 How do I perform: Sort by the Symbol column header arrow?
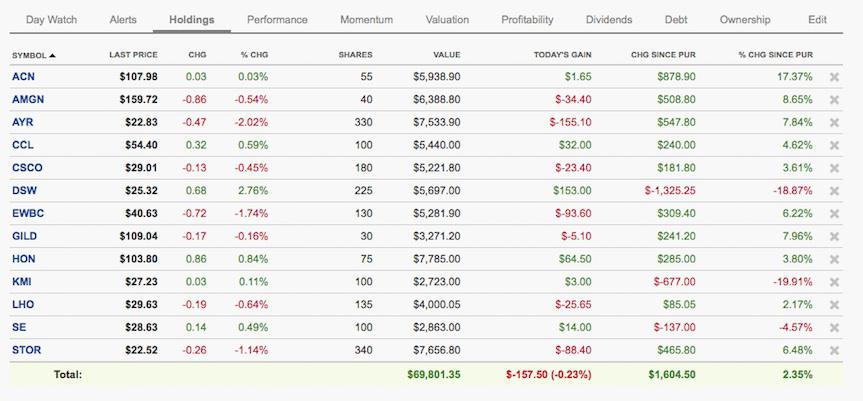(52, 54)
